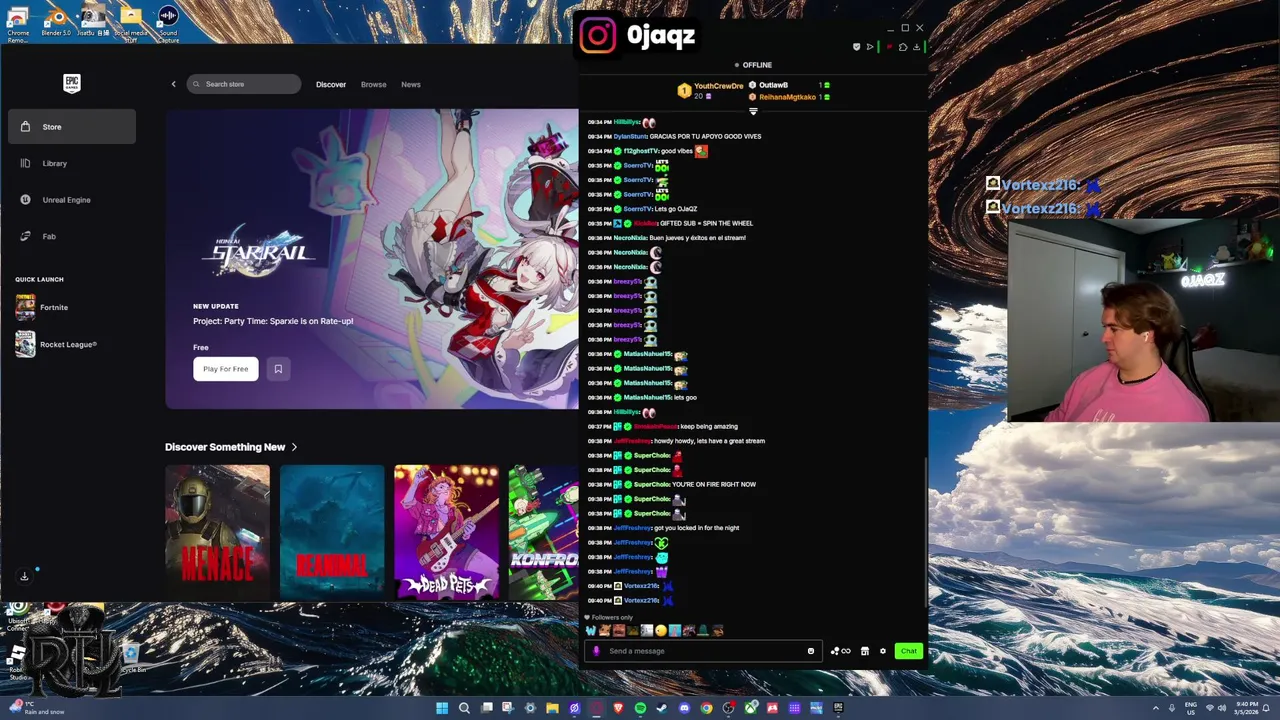The image size is (1280, 720).
Task: Click the Epic Games logo
Action: tap(71, 84)
